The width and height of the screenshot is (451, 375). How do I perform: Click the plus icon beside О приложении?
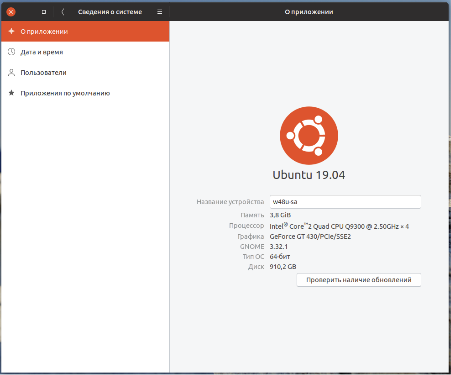[x=11, y=31]
